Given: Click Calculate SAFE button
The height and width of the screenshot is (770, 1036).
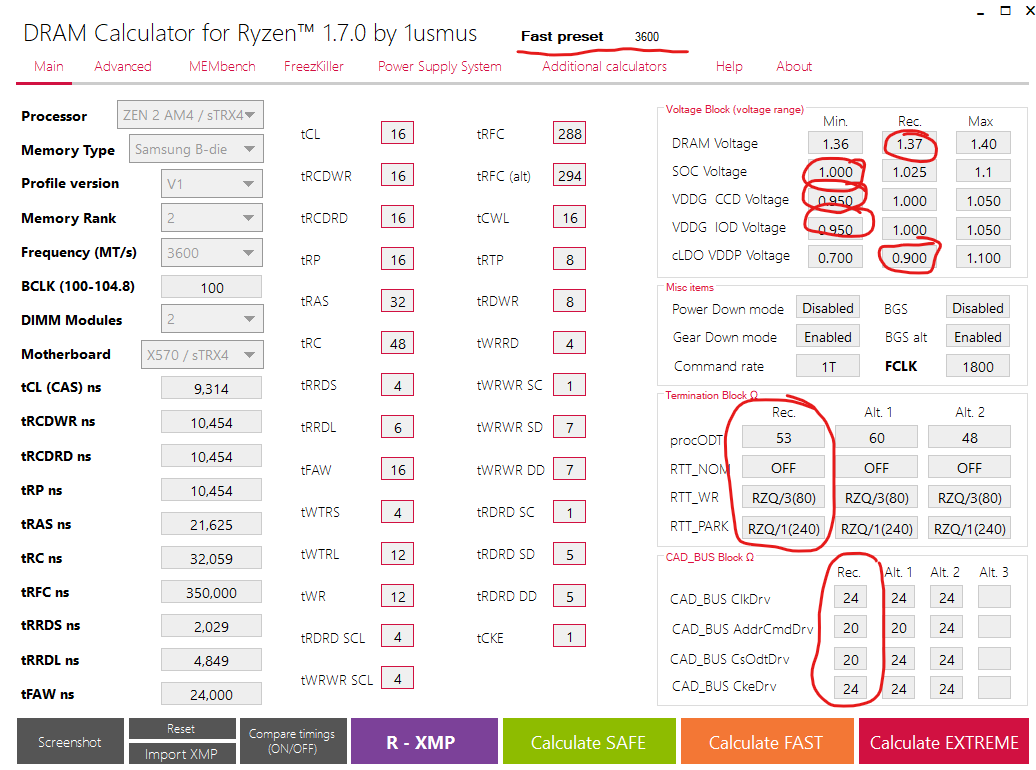Looking at the screenshot, I should [589, 742].
